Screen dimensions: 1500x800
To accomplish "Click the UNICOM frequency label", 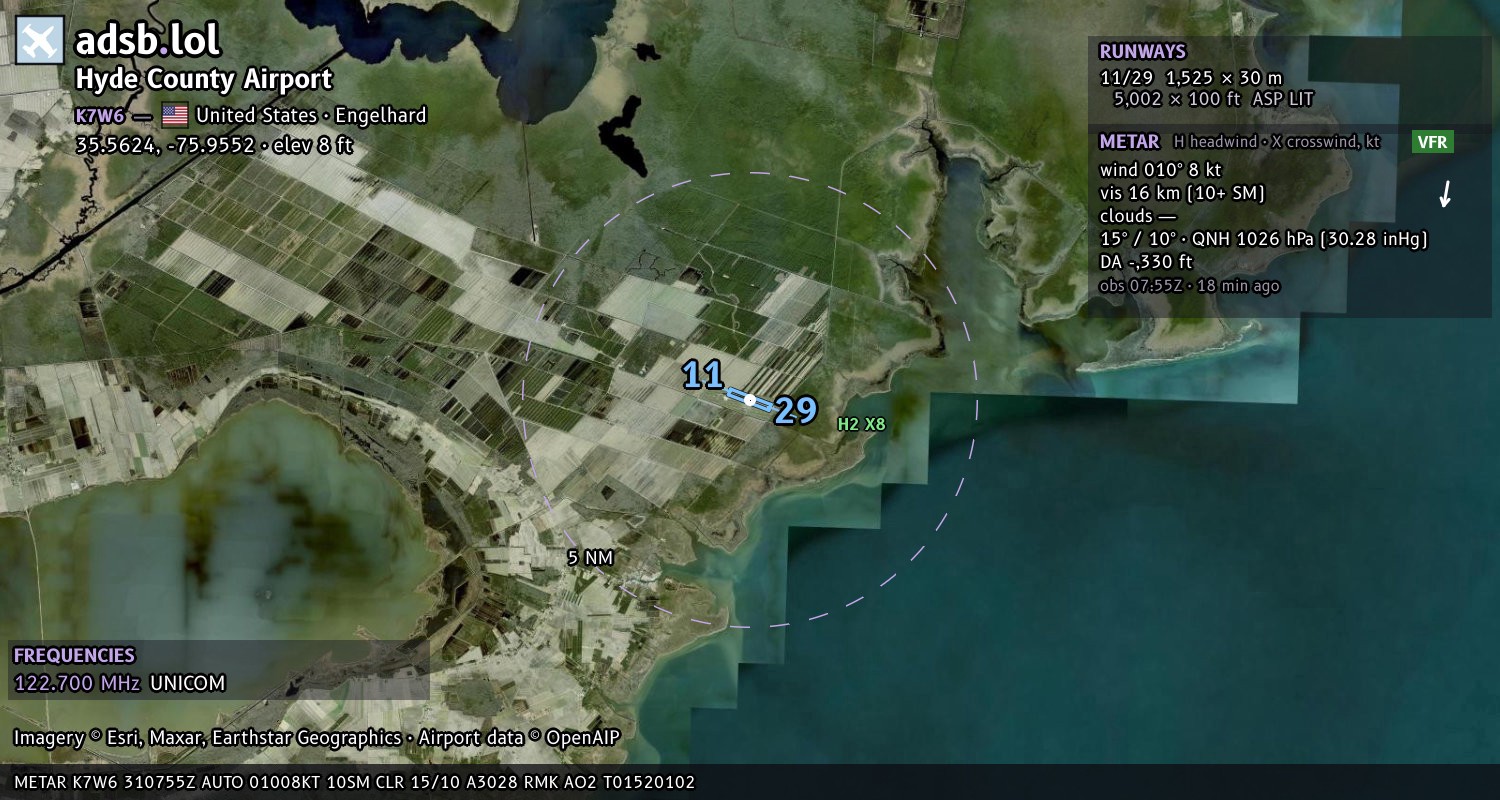I will click(188, 684).
